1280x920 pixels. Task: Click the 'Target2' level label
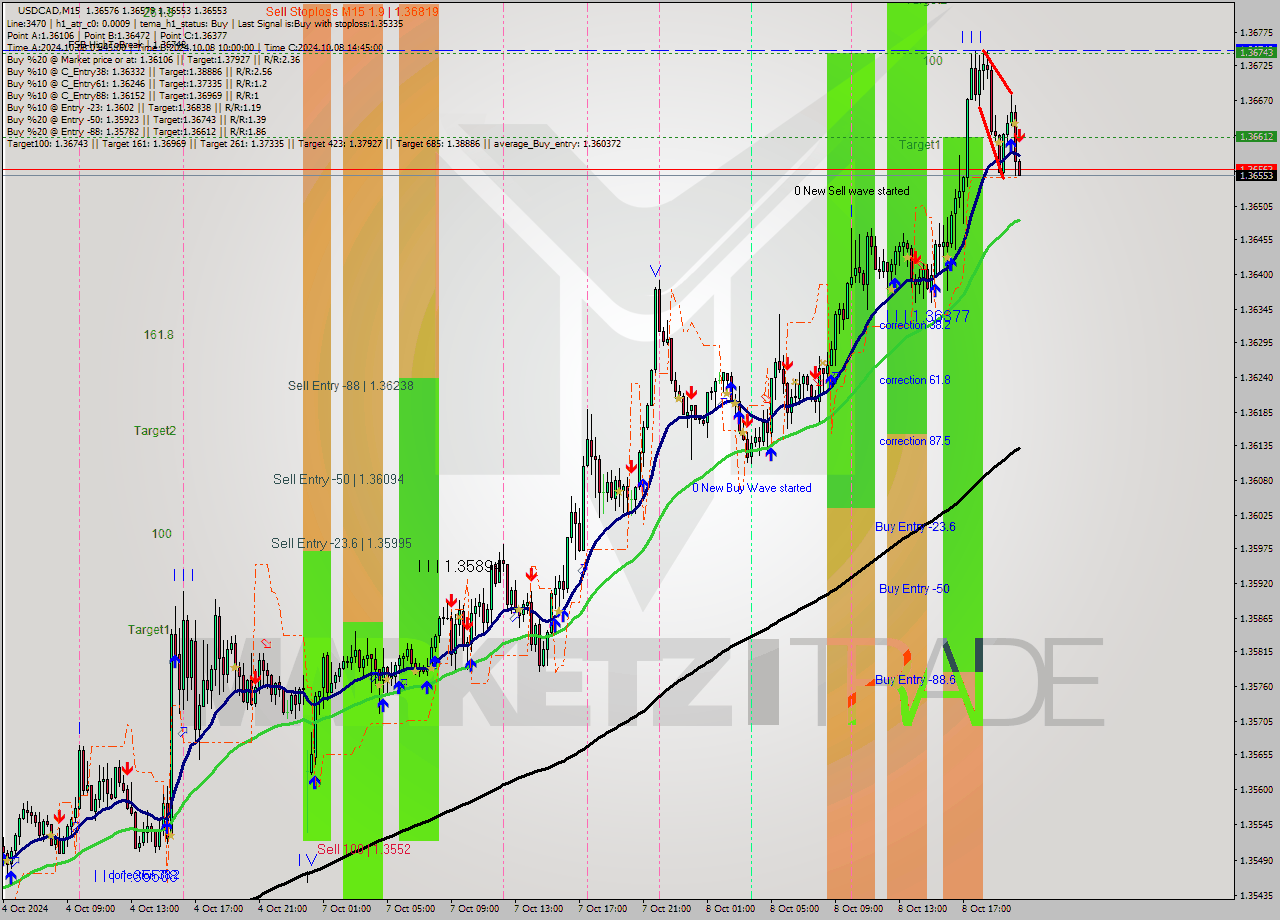click(x=155, y=431)
